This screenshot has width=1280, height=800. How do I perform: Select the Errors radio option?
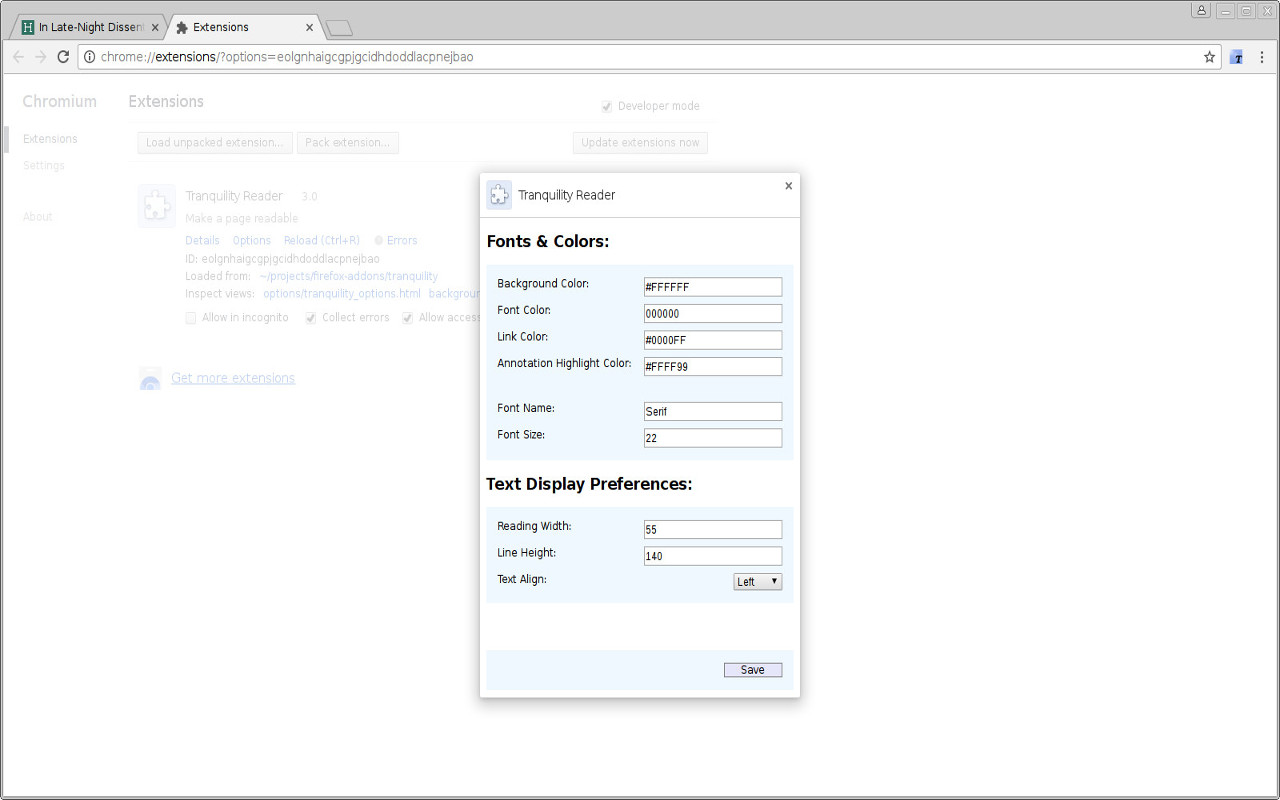tap(379, 241)
